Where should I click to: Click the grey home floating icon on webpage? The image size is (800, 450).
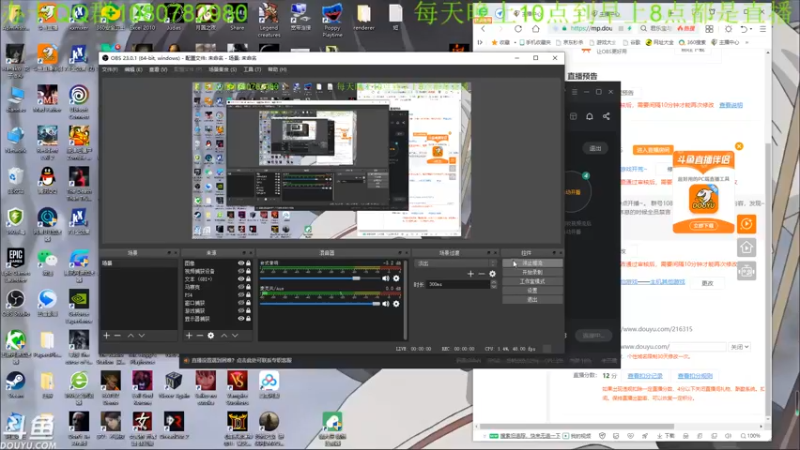pyautogui.click(x=746, y=247)
